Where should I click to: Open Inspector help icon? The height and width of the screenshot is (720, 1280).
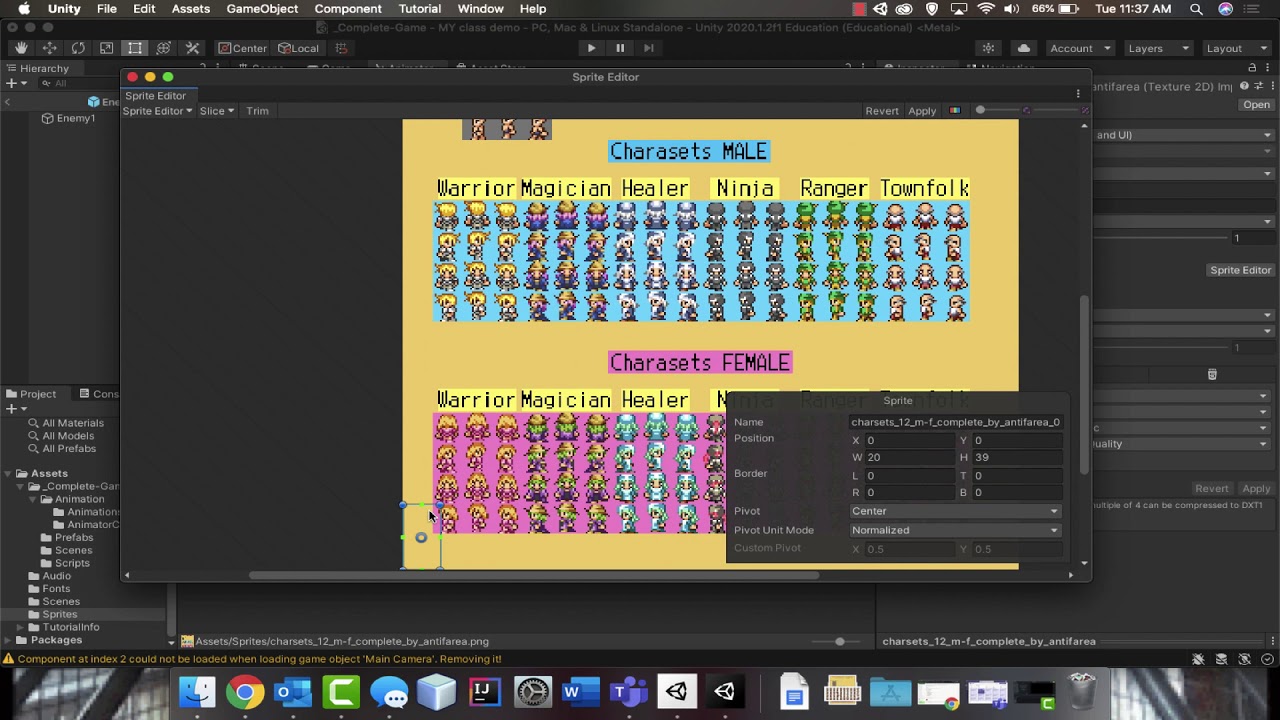[1244, 86]
